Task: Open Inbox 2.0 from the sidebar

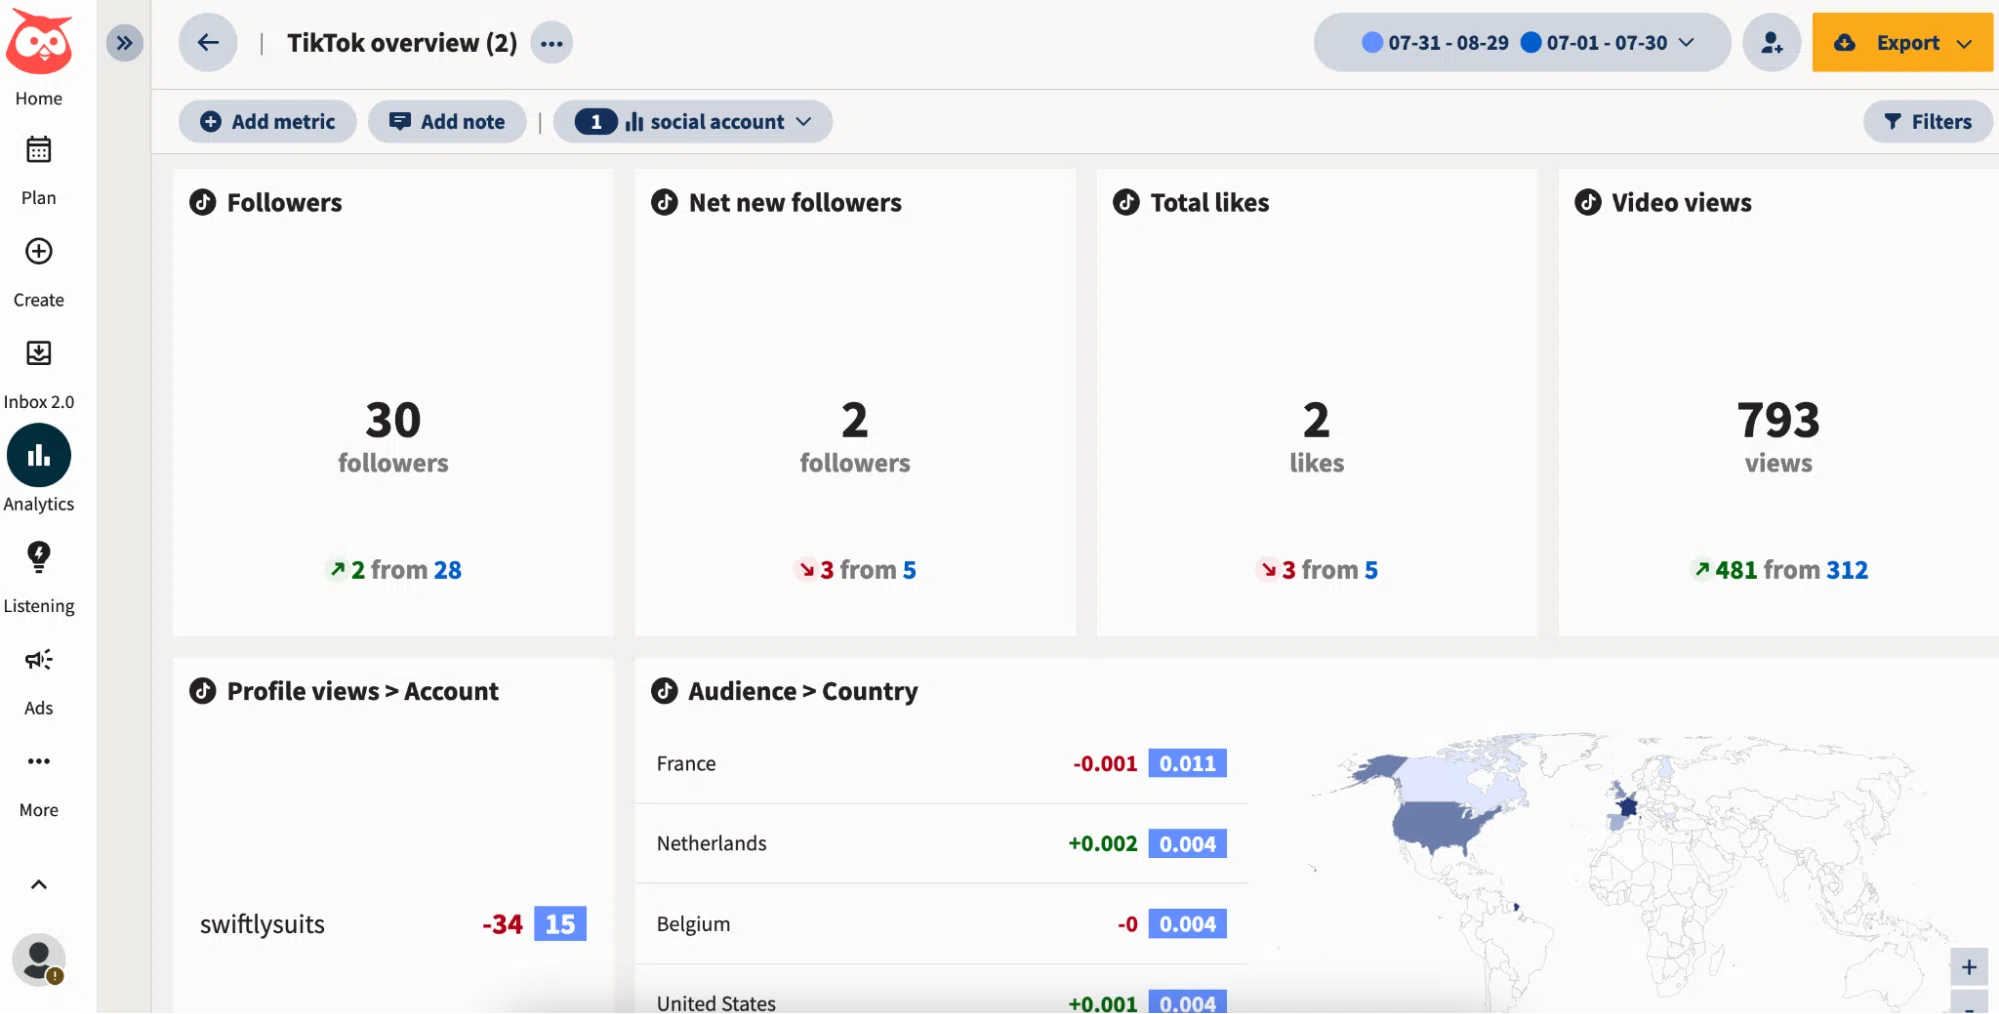Action: point(38,353)
